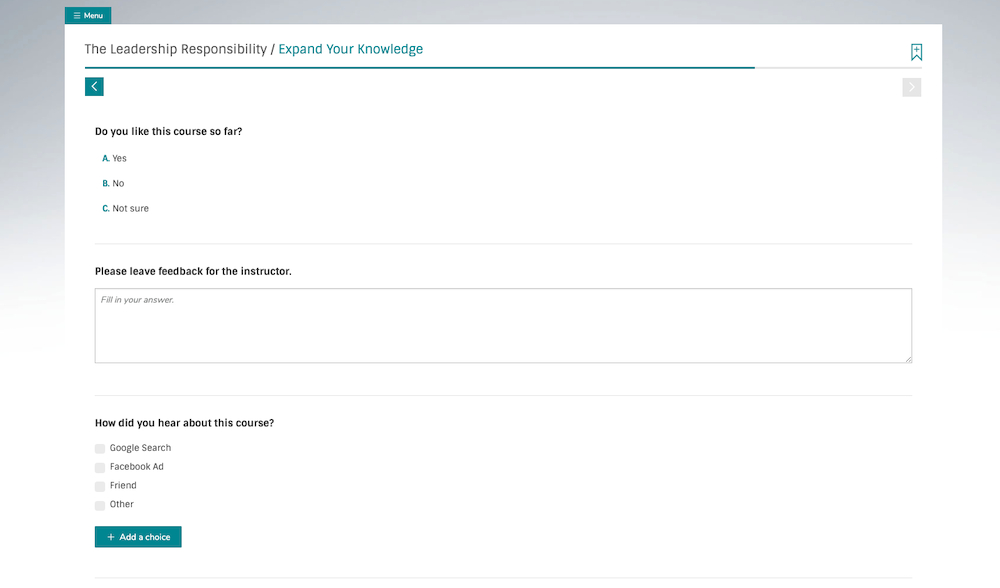Open the Menu panel

tap(88, 15)
